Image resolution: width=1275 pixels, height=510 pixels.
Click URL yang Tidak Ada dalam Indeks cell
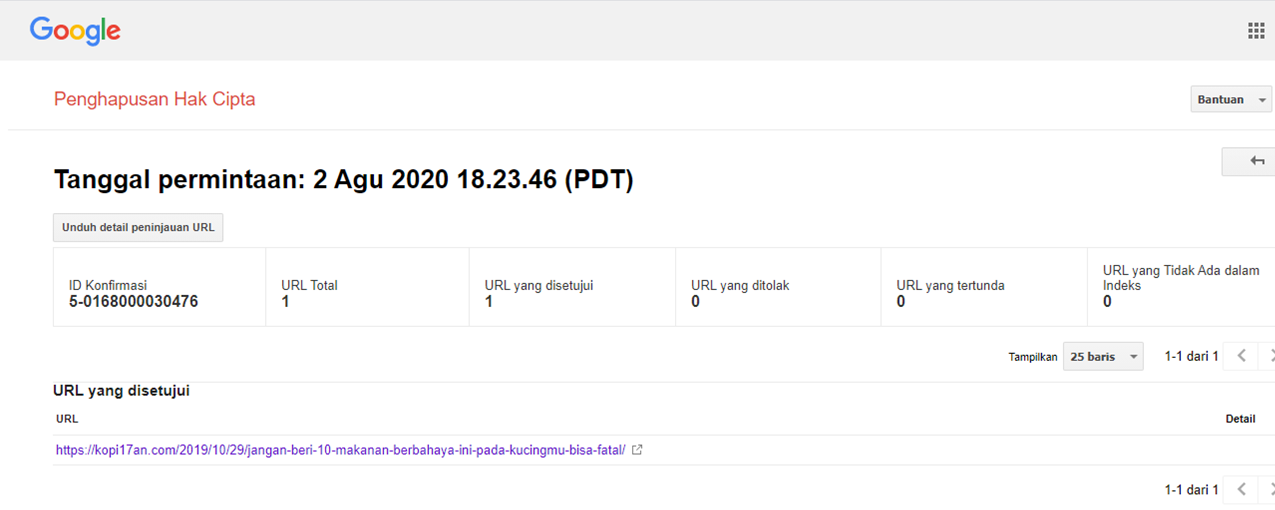(1182, 287)
